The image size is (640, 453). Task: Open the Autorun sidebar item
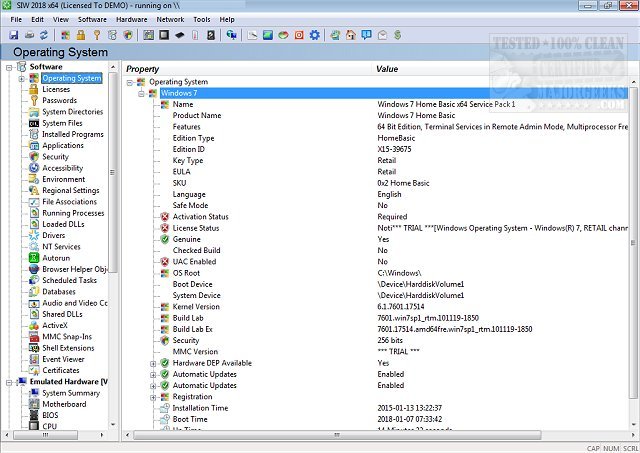(x=57, y=258)
